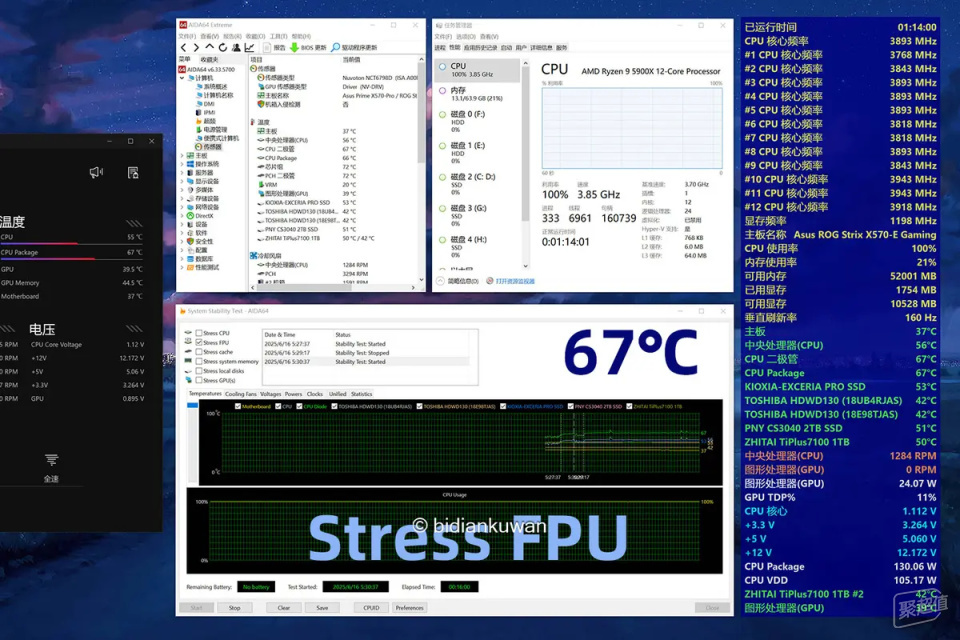Click 驱动程序更新 magnifier icon
960x640 pixels.
336,47
